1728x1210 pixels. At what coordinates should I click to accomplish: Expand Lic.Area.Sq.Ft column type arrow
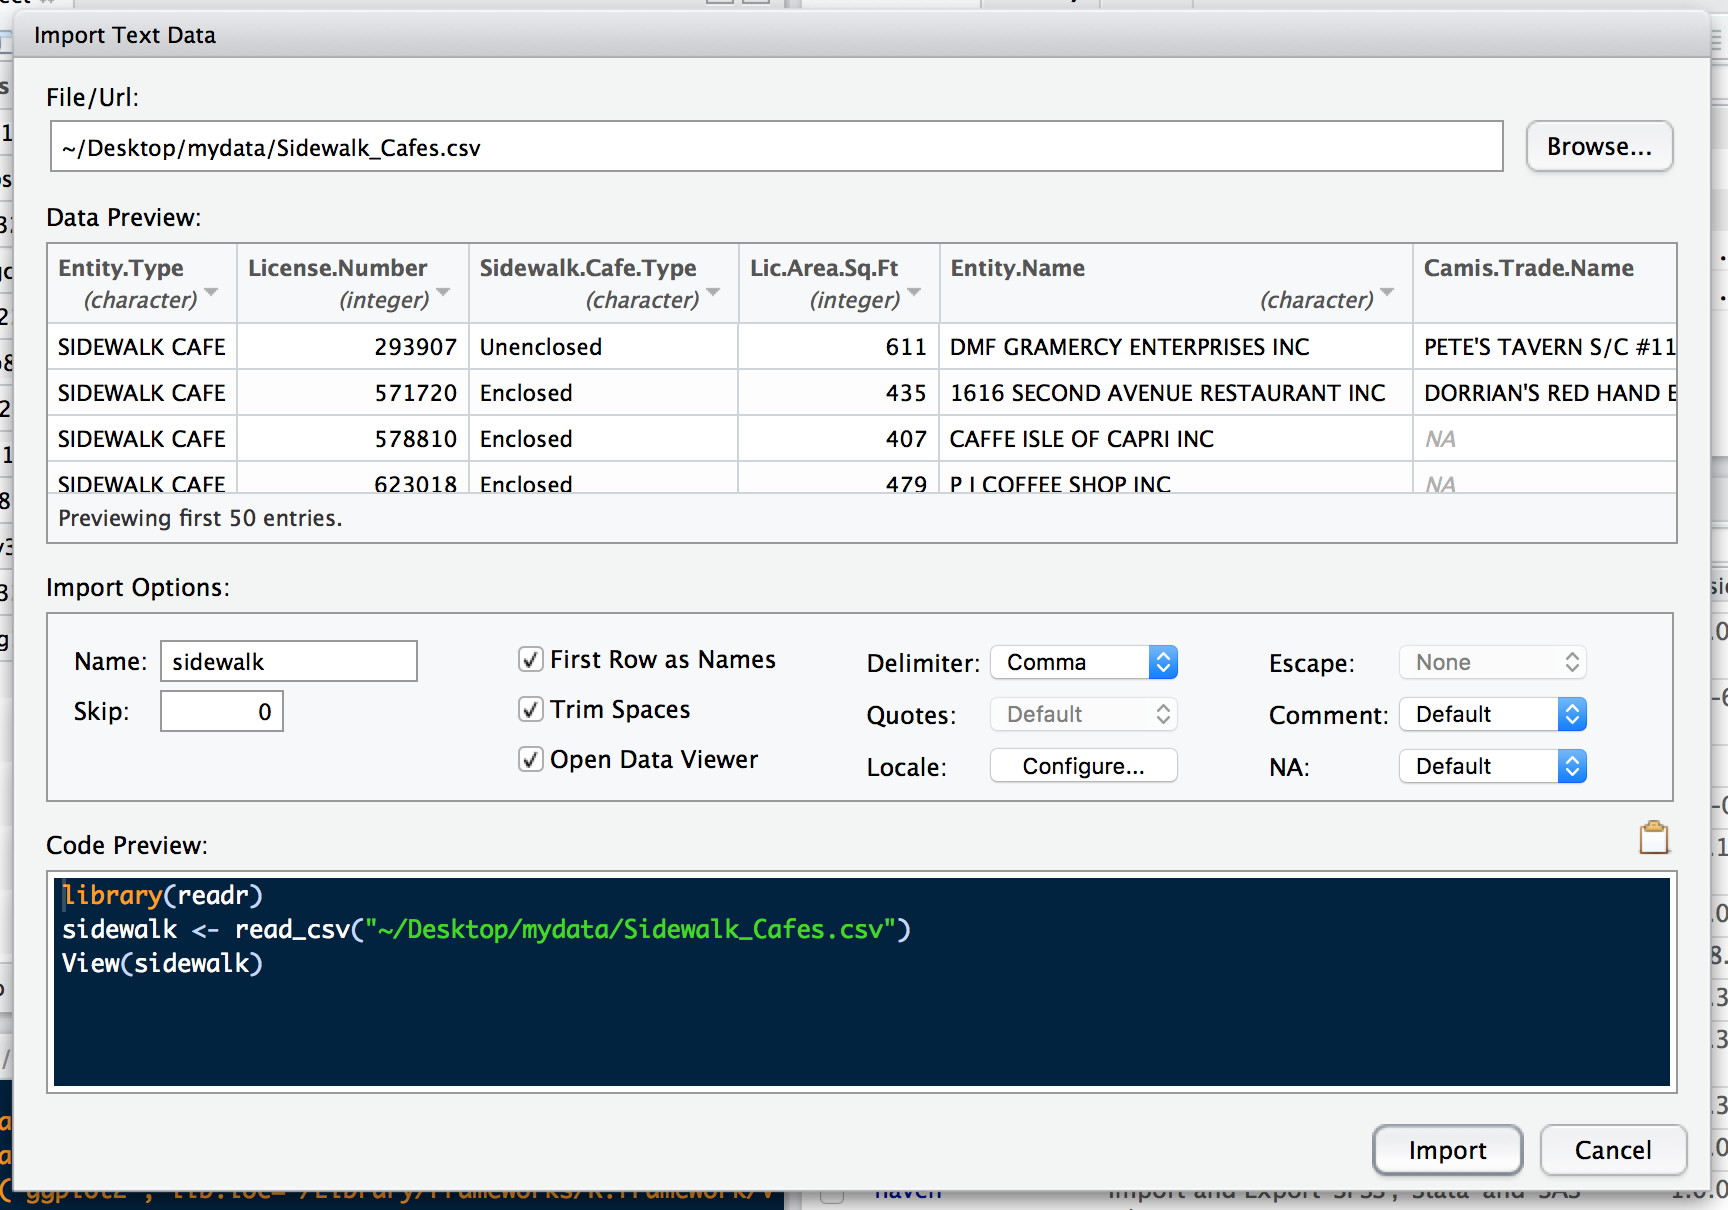(x=914, y=292)
